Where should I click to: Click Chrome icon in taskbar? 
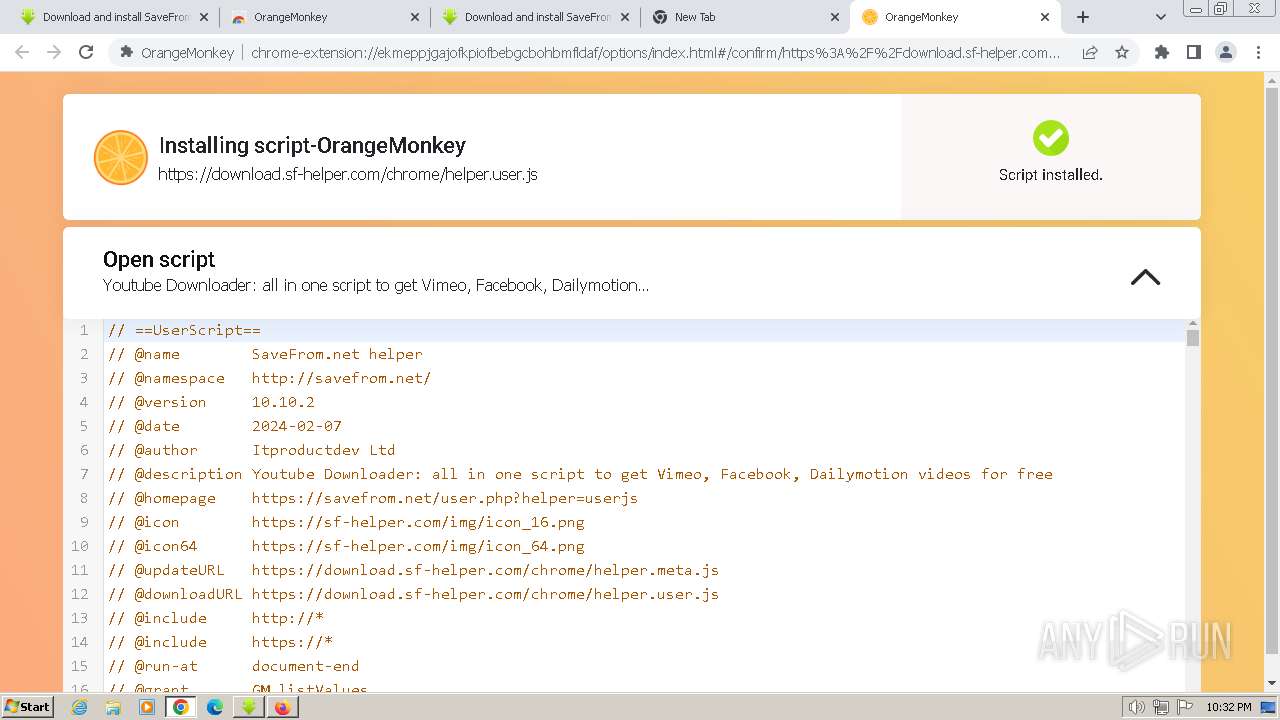181,707
